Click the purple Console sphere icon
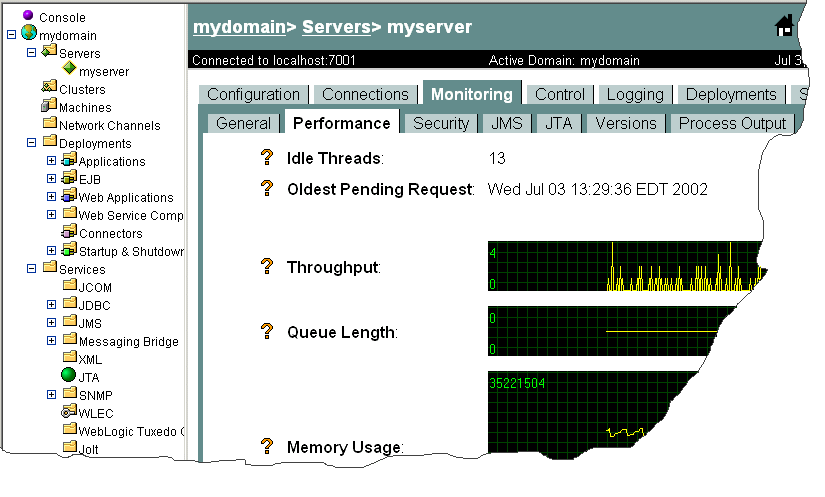 click(28, 15)
